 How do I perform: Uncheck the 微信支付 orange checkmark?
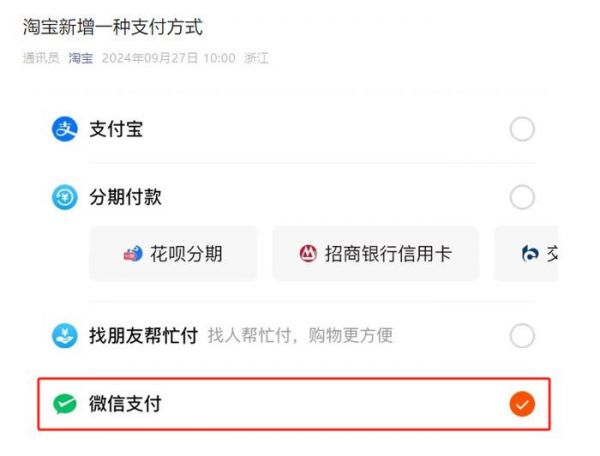pyautogui.click(x=522, y=404)
